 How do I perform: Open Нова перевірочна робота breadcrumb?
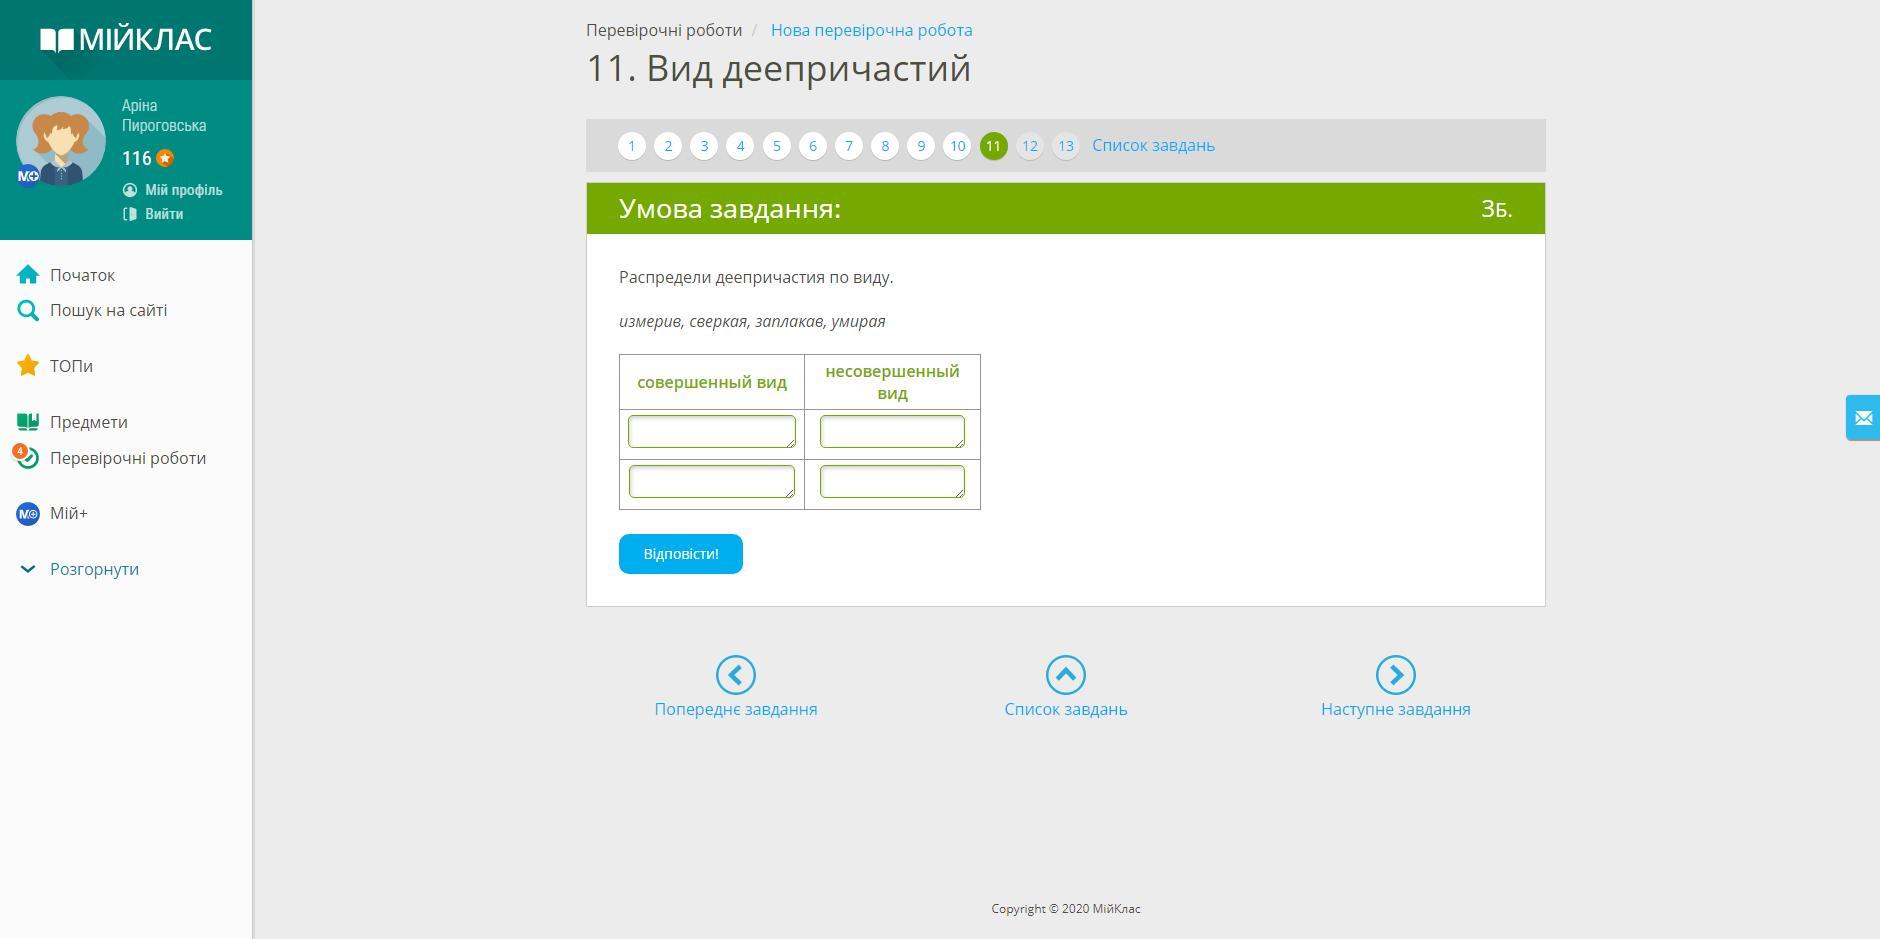point(871,30)
